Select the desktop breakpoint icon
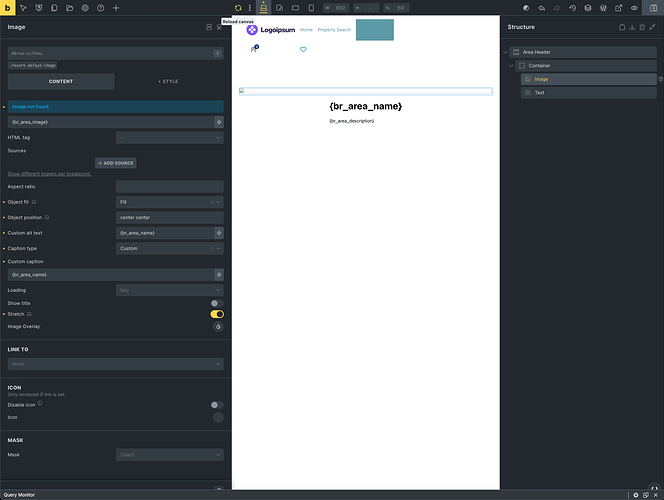Viewport: 664px width, 500px height. tap(263, 8)
